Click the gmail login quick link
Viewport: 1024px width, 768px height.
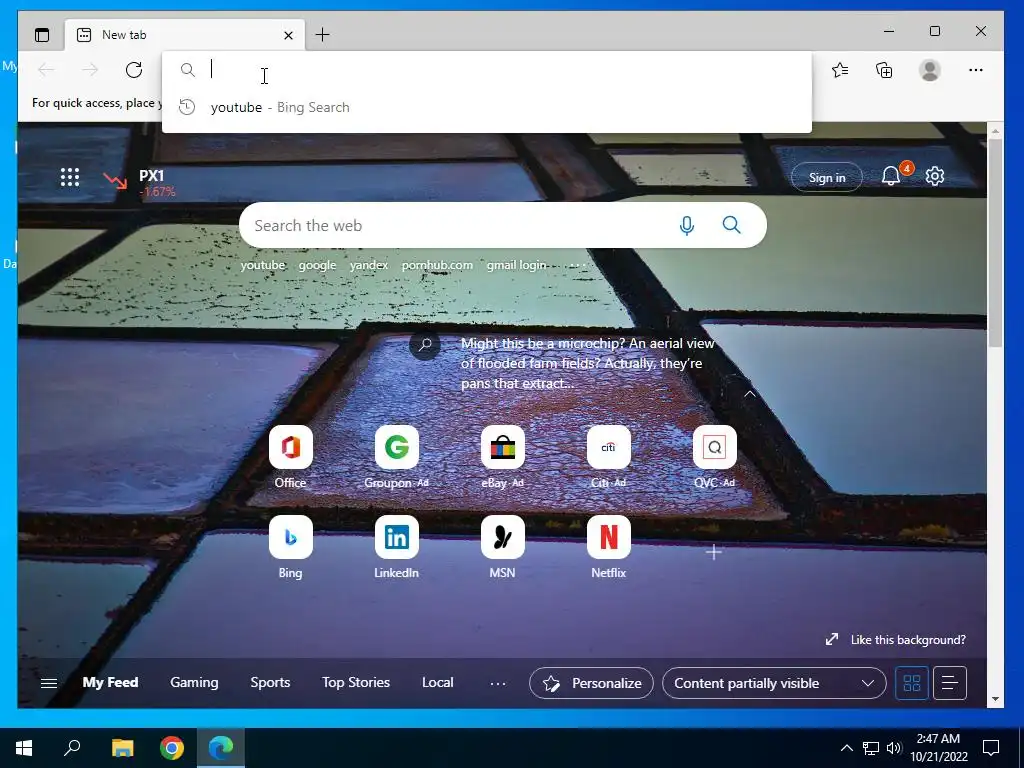tap(516, 265)
